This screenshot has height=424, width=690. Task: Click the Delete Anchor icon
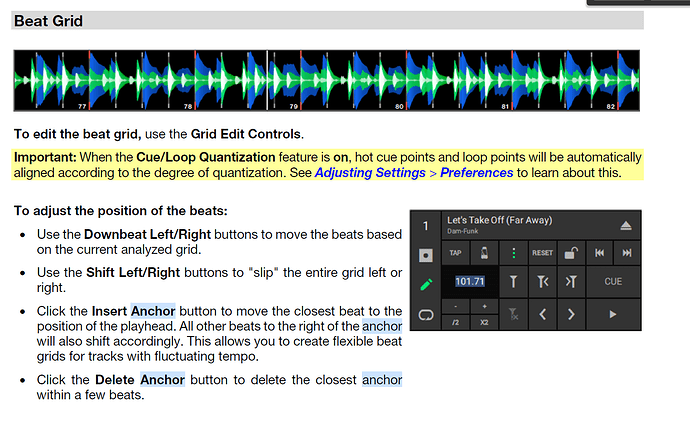pyautogui.click(x=514, y=314)
